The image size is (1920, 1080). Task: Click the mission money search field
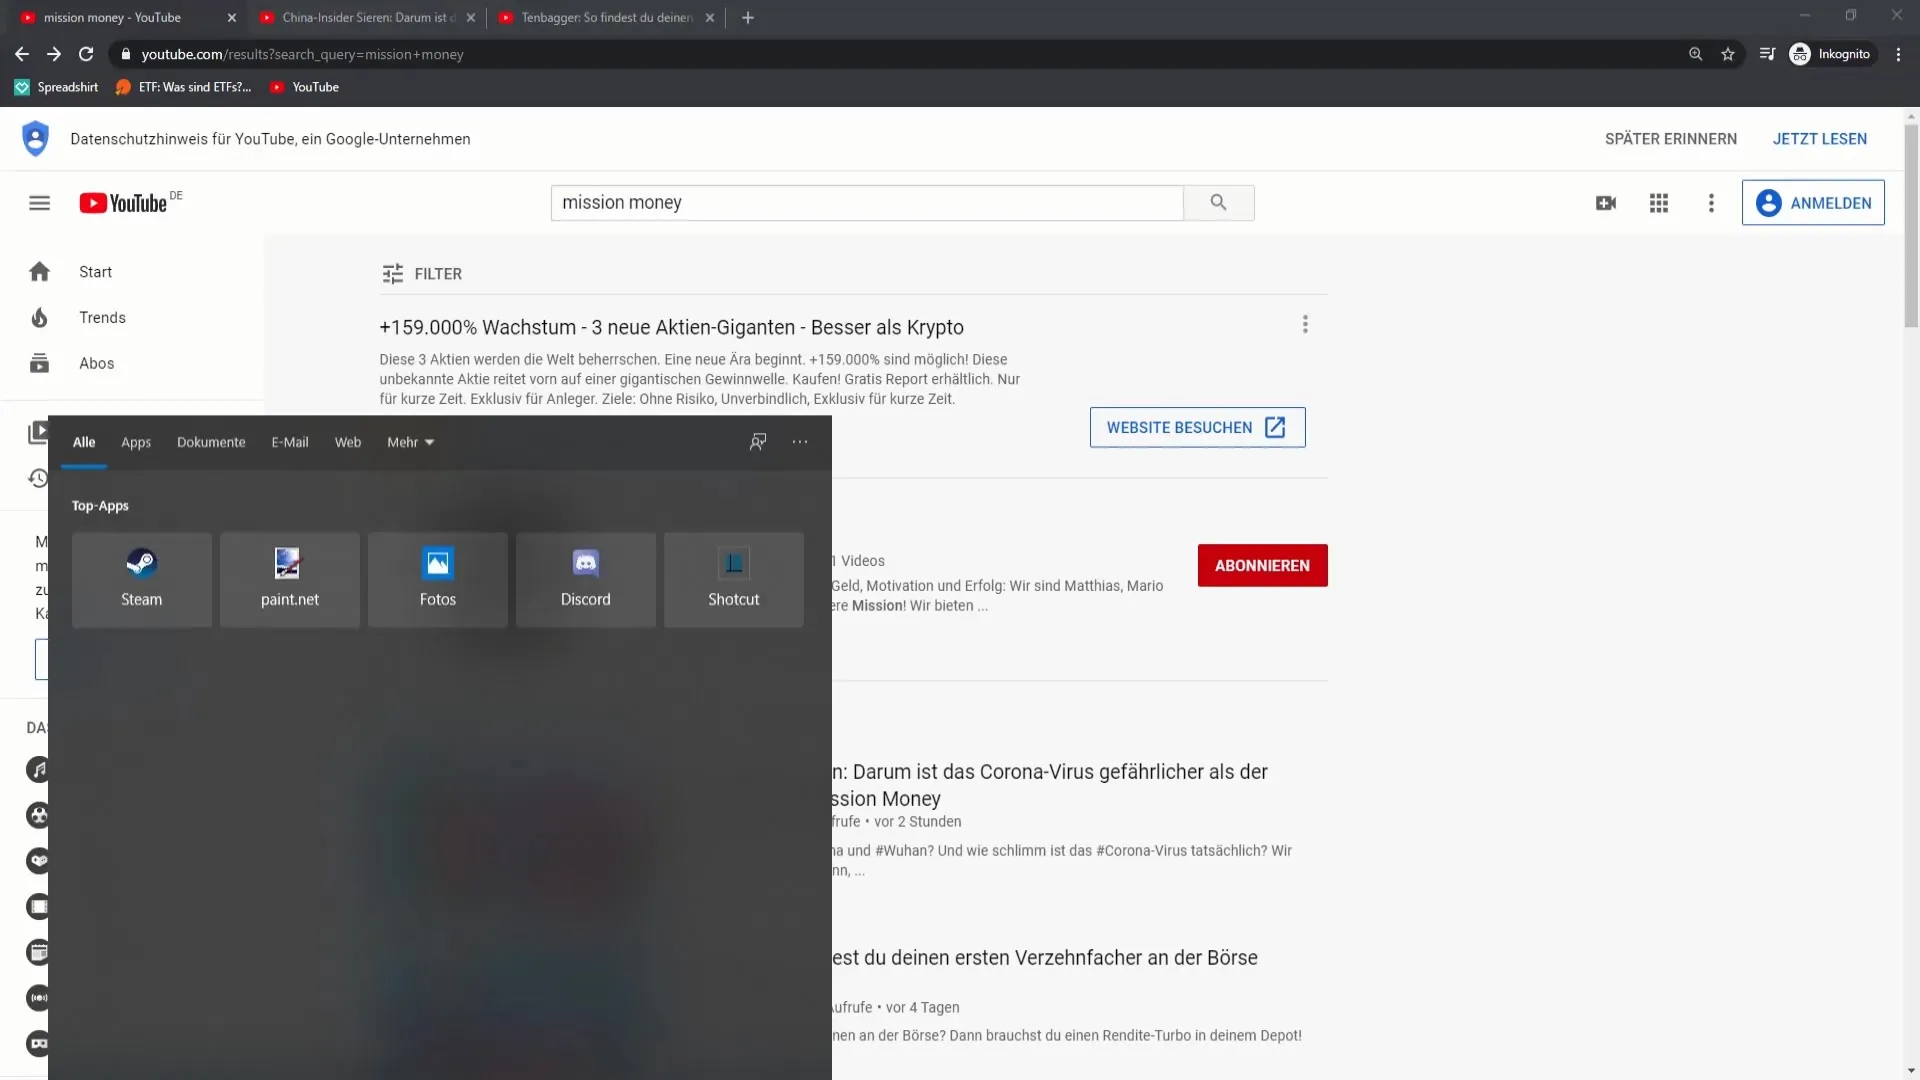pyautogui.click(x=866, y=203)
